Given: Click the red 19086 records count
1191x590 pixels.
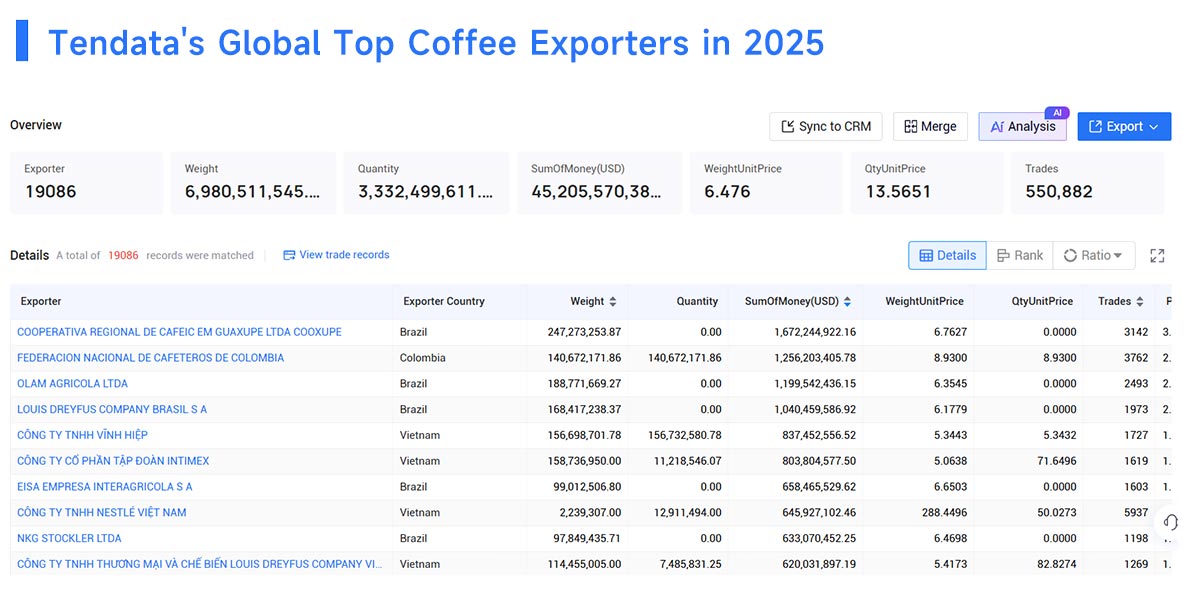Looking at the screenshot, I should 123,255.
